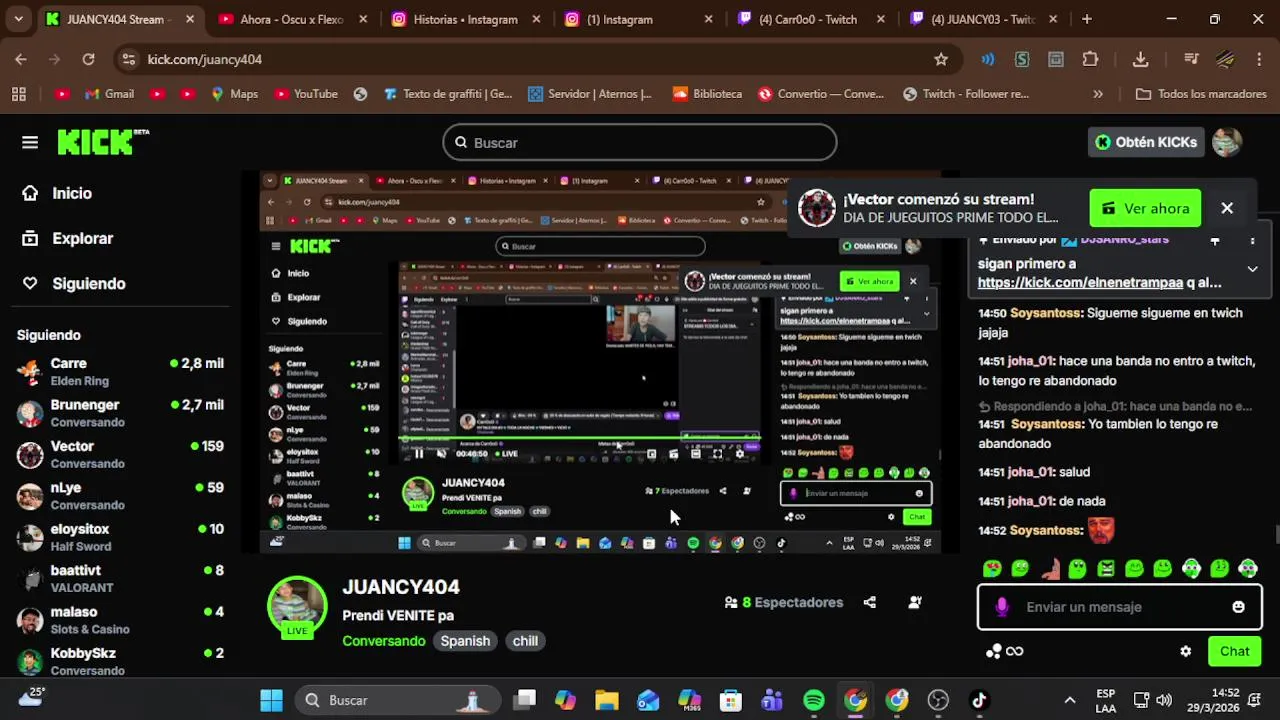1280x720 pixels.
Task: Click the share stream icon
Action: (x=869, y=602)
